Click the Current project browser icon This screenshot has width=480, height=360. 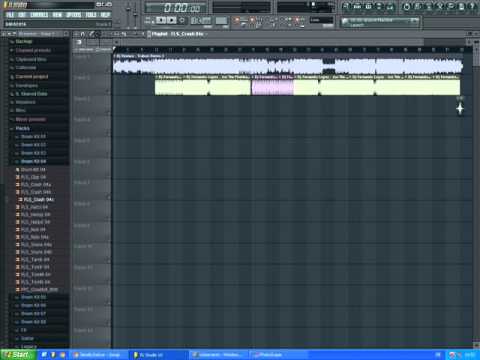click(x=12, y=77)
